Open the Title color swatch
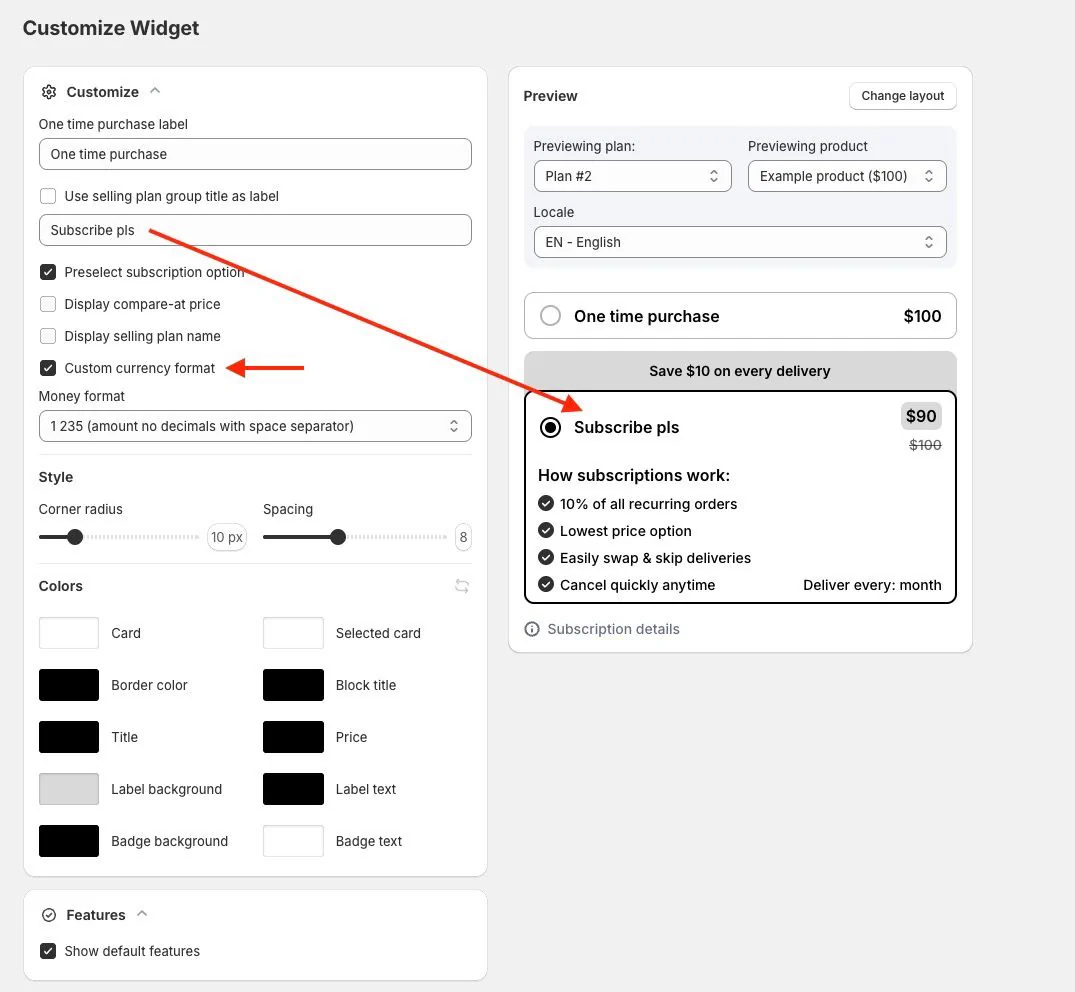This screenshot has width=1075, height=992. (69, 737)
